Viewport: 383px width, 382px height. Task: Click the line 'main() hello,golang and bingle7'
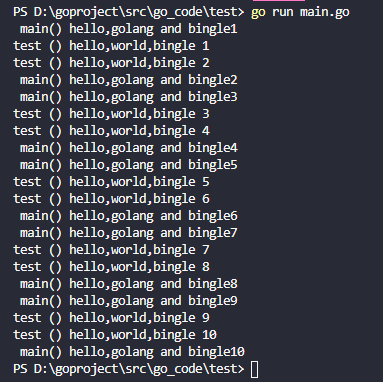(128, 233)
